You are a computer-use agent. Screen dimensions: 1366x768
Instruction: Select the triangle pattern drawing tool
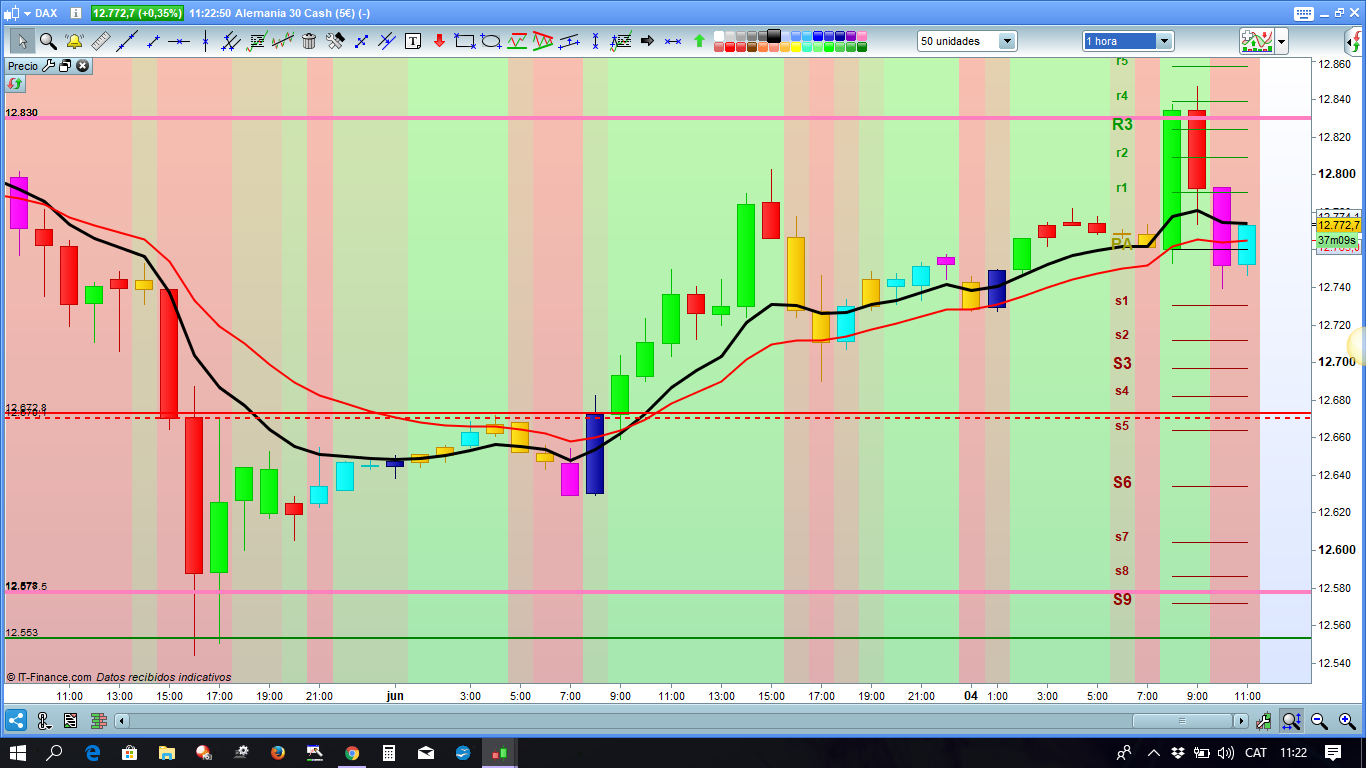click(543, 41)
